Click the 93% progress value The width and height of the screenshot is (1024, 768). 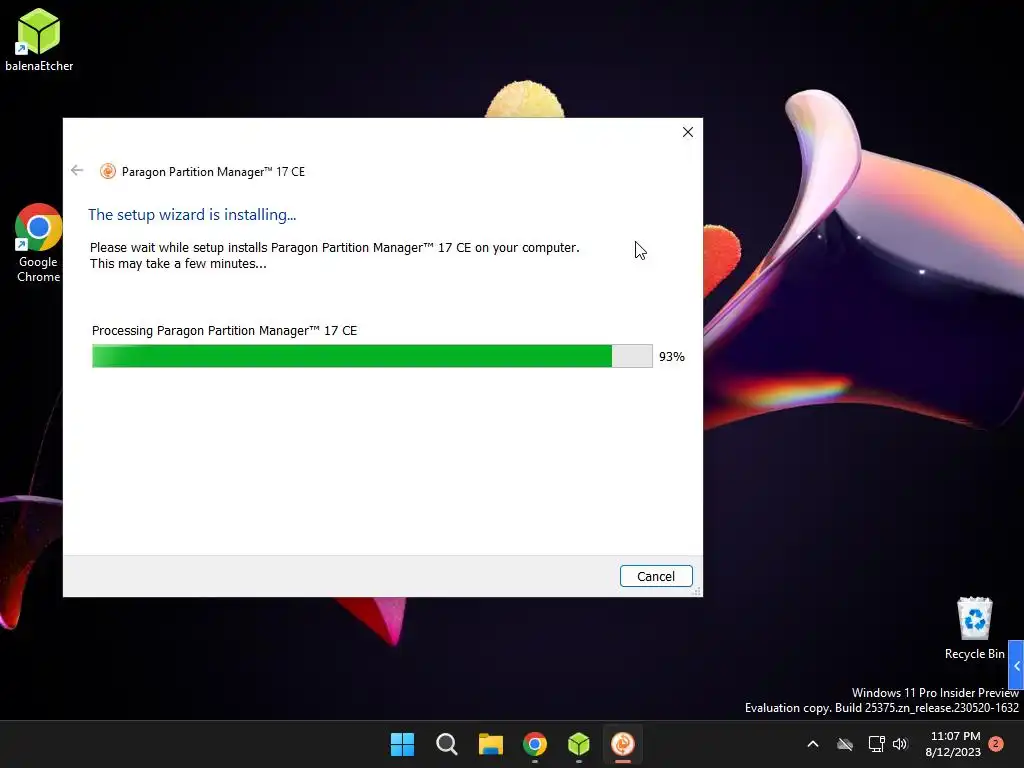pos(671,357)
